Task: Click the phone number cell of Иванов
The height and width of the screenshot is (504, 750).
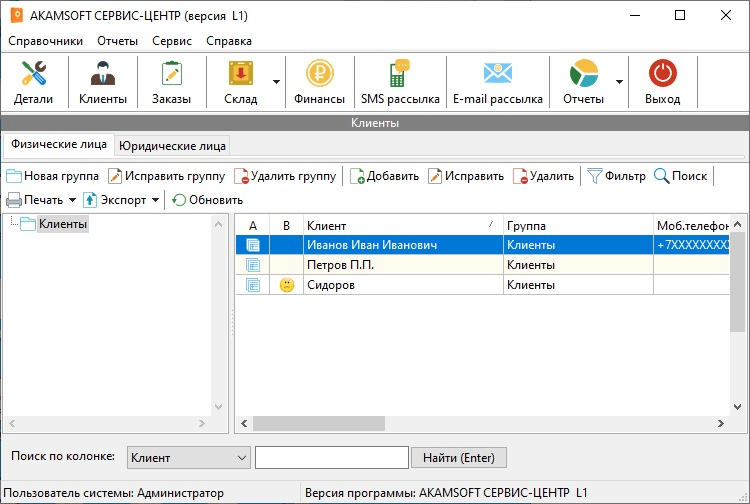Action: 692,245
